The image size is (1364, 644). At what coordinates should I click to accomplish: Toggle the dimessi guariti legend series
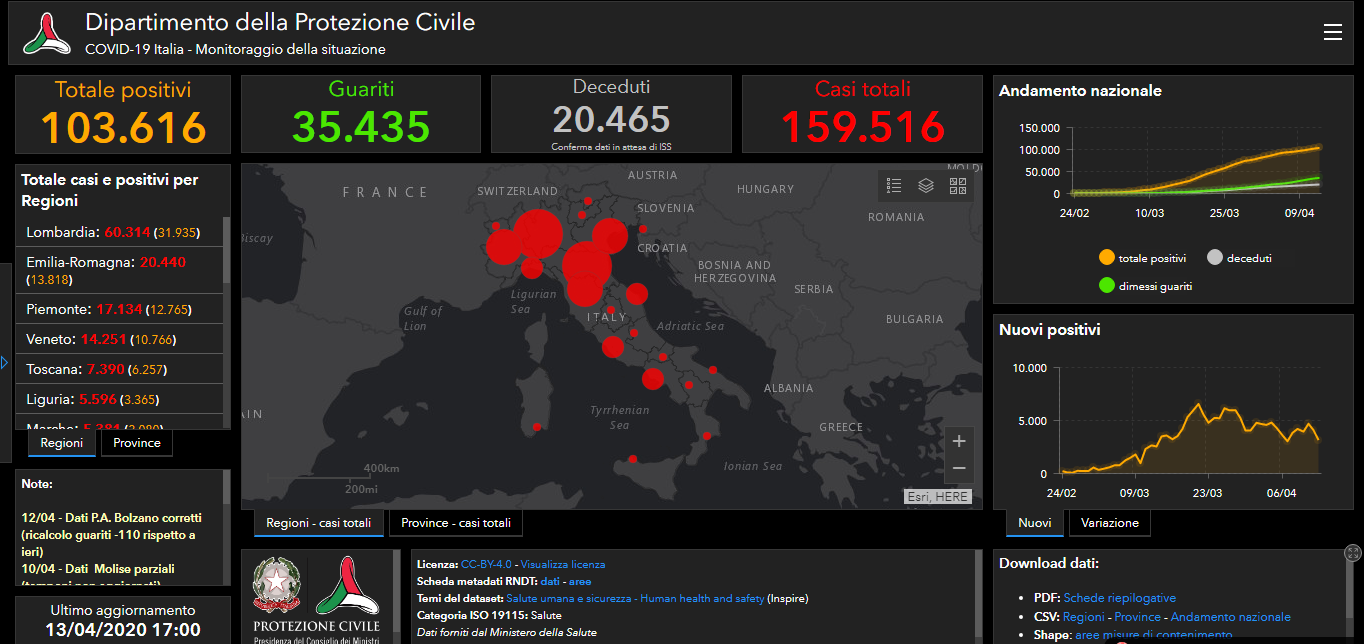1146,286
